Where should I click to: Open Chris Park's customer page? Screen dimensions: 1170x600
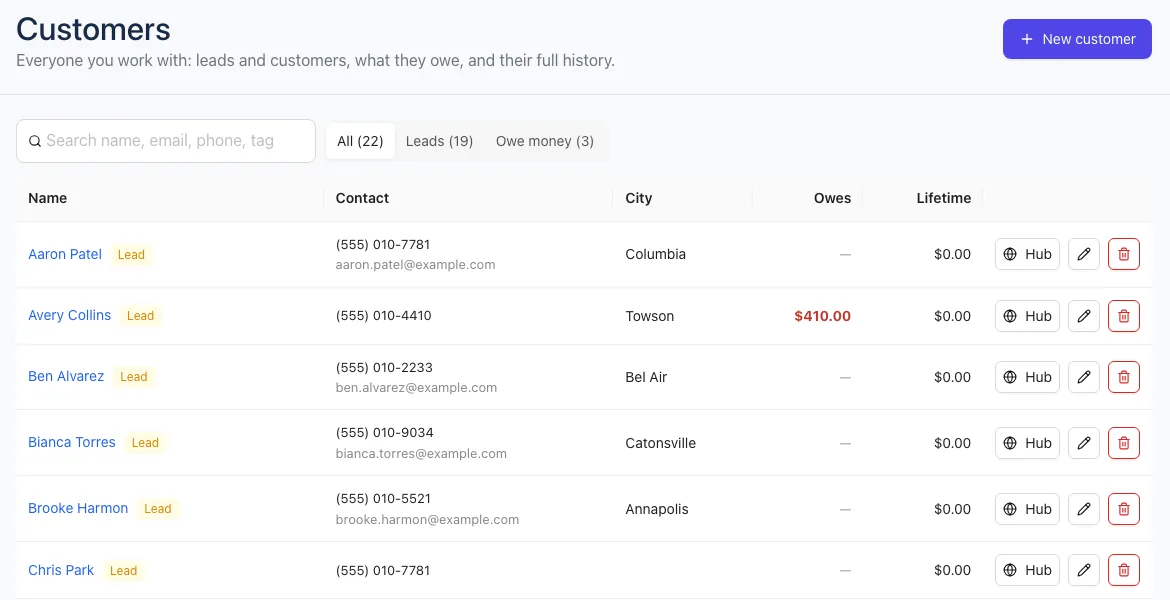61,570
